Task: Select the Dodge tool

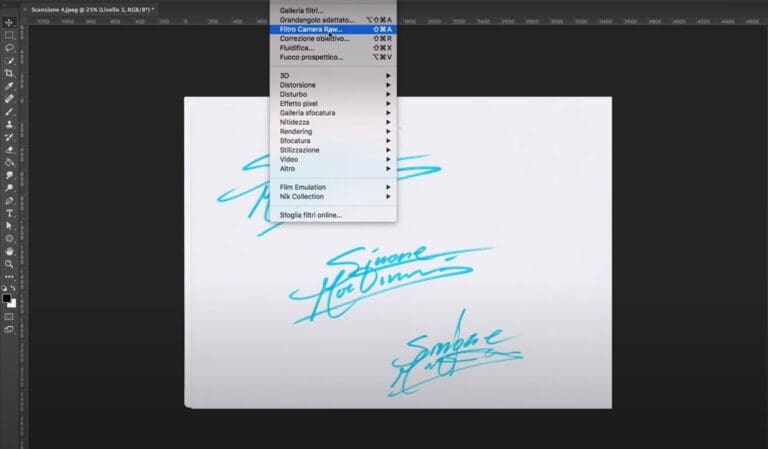Action: (x=9, y=188)
